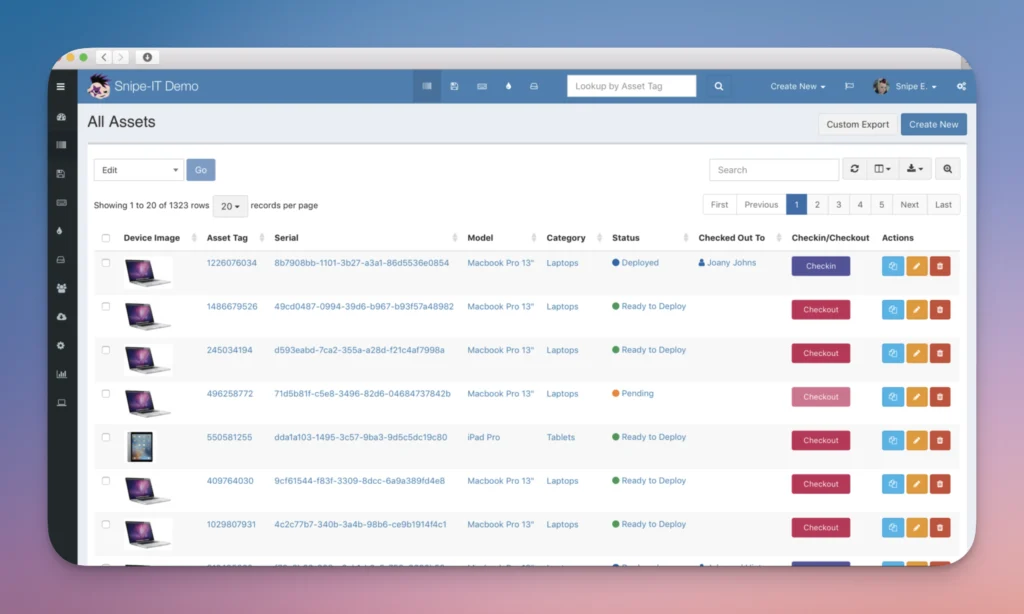Screen dimensions: 1024x614
Task: Check the box for asset 1226076034
Action: point(106,263)
